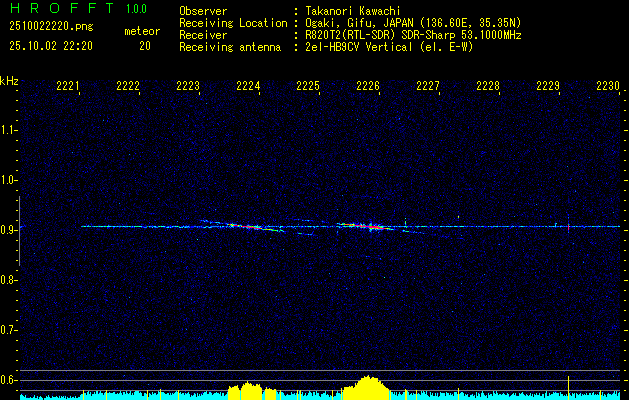Click the 2230 time axis marker
The height and width of the screenshot is (400, 629).
click(x=608, y=85)
